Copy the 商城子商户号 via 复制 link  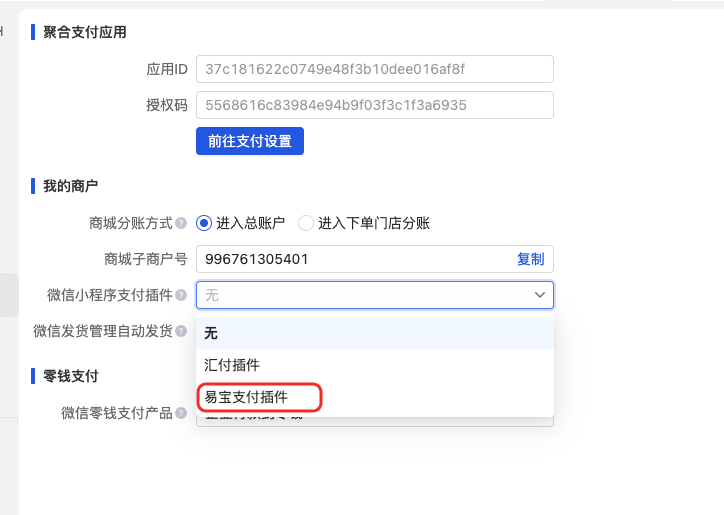tap(531, 259)
